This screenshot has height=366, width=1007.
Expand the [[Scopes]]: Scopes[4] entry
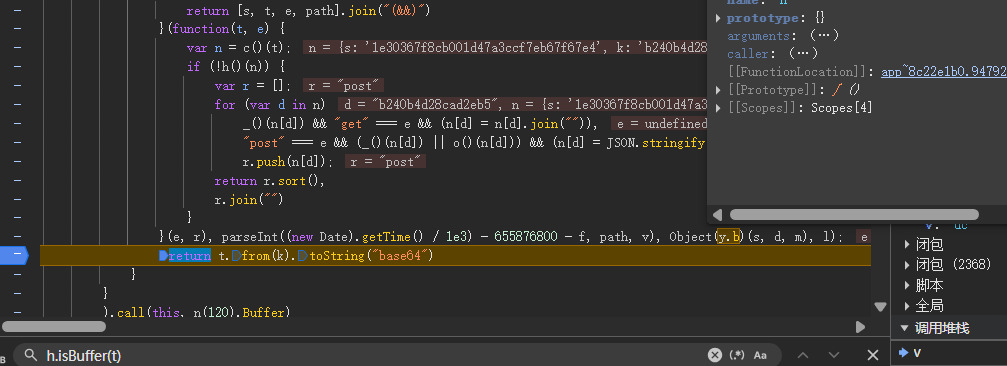point(719,107)
